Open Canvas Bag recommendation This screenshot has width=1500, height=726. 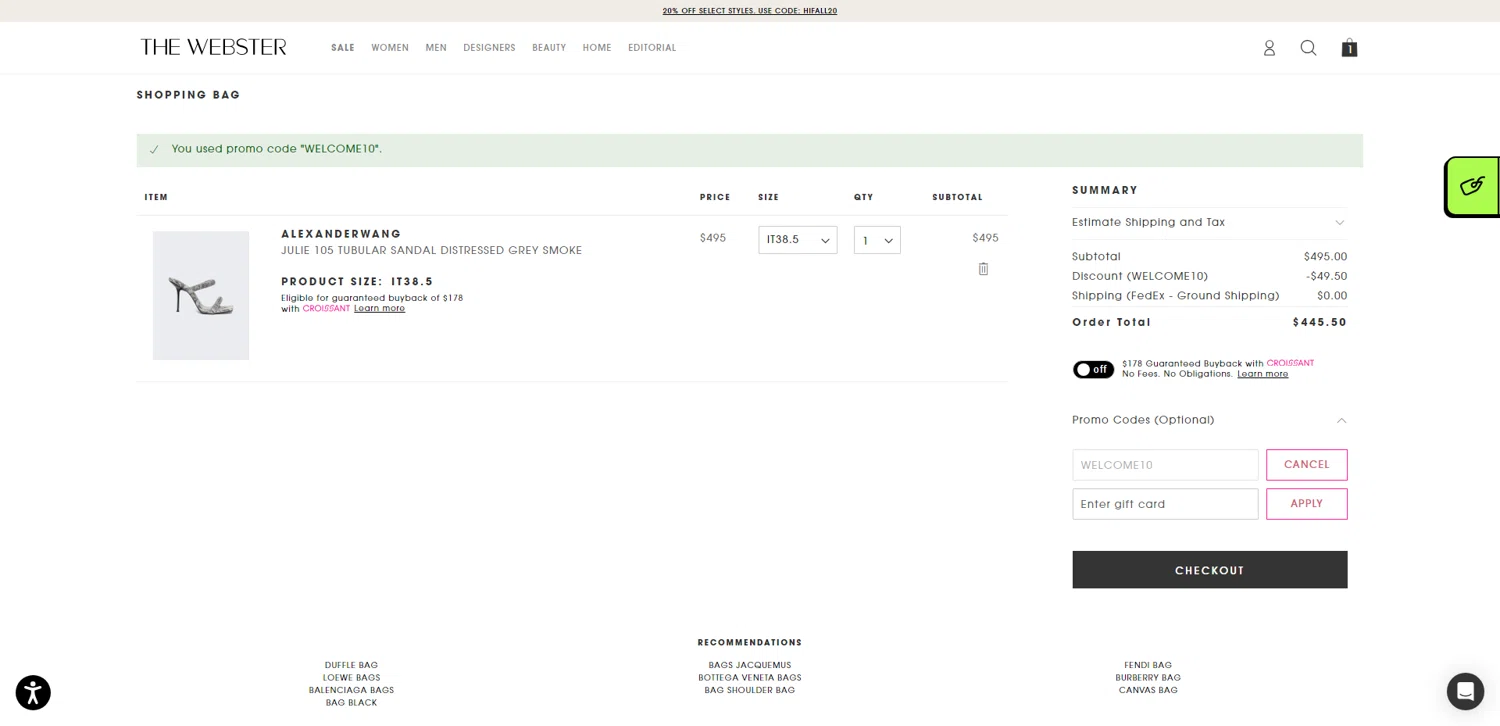click(x=1148, y=690)
